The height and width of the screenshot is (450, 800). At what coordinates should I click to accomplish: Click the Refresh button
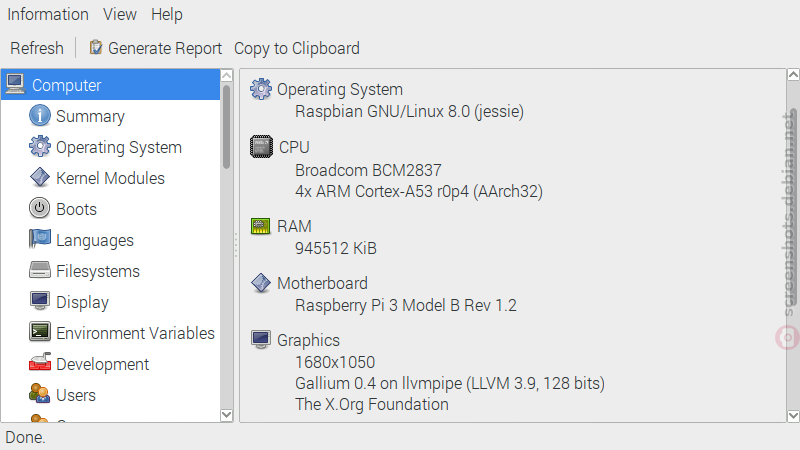point(37,48)
